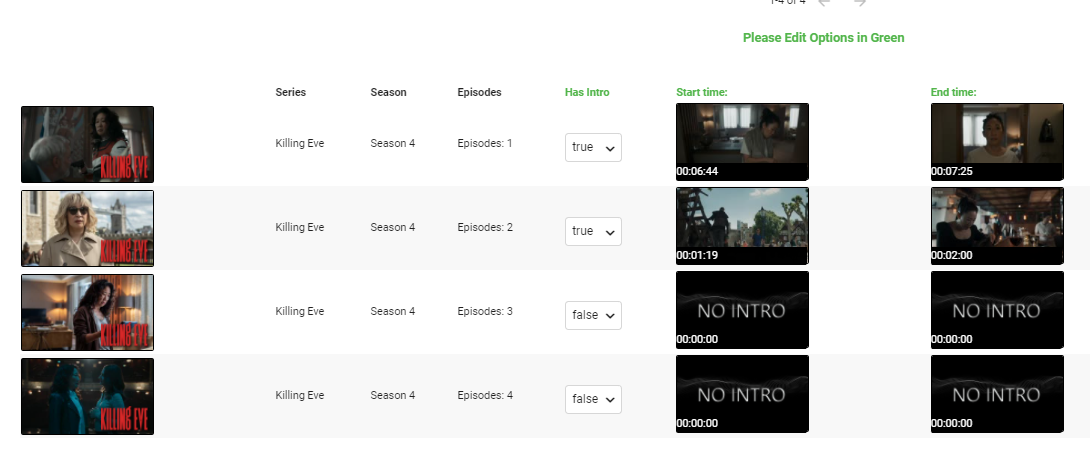
Task: Click 'Episodes: 4' cell
Action: (485, 395)
